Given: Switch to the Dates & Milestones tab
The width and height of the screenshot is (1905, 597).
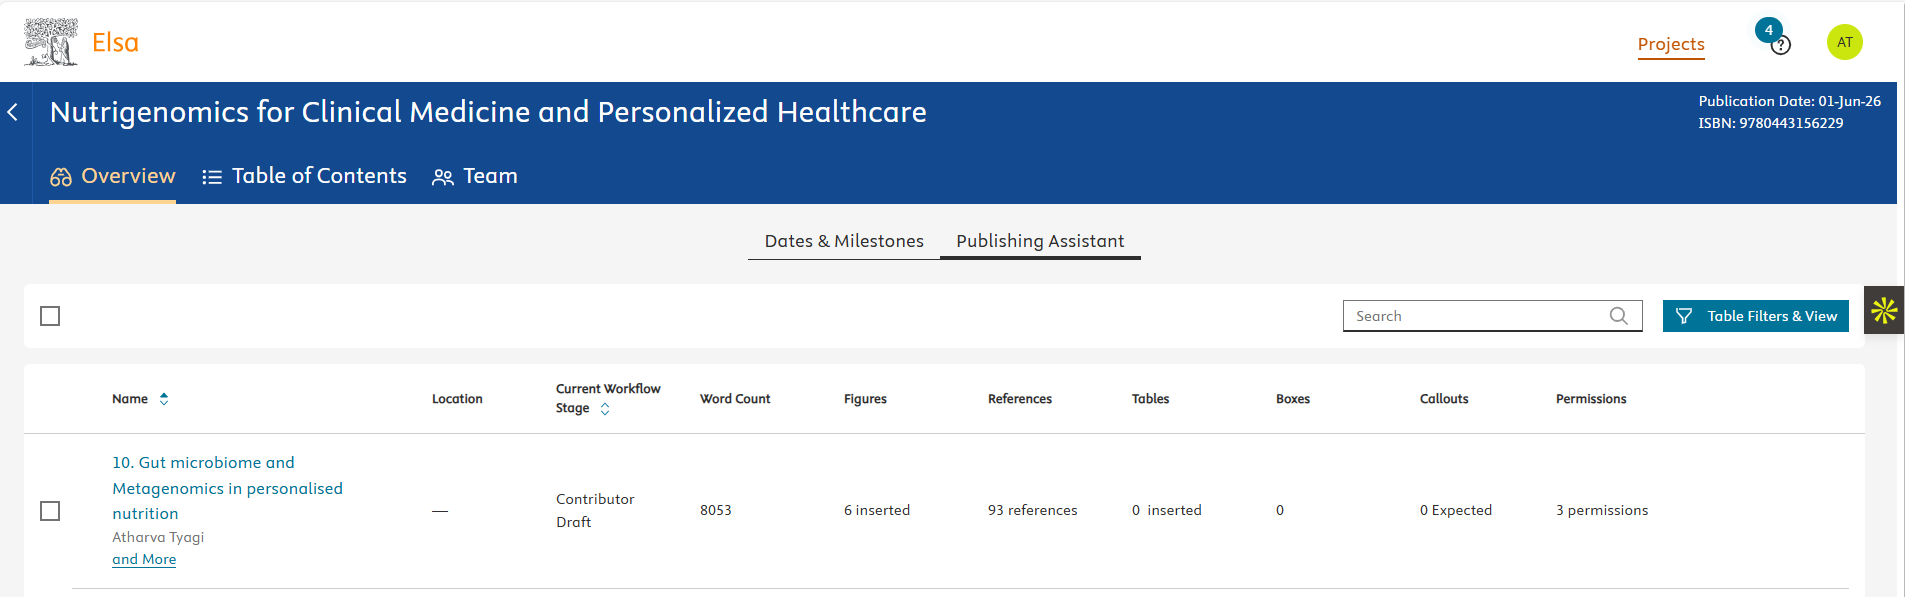Looking at the screenshot, I should point(843,241).
